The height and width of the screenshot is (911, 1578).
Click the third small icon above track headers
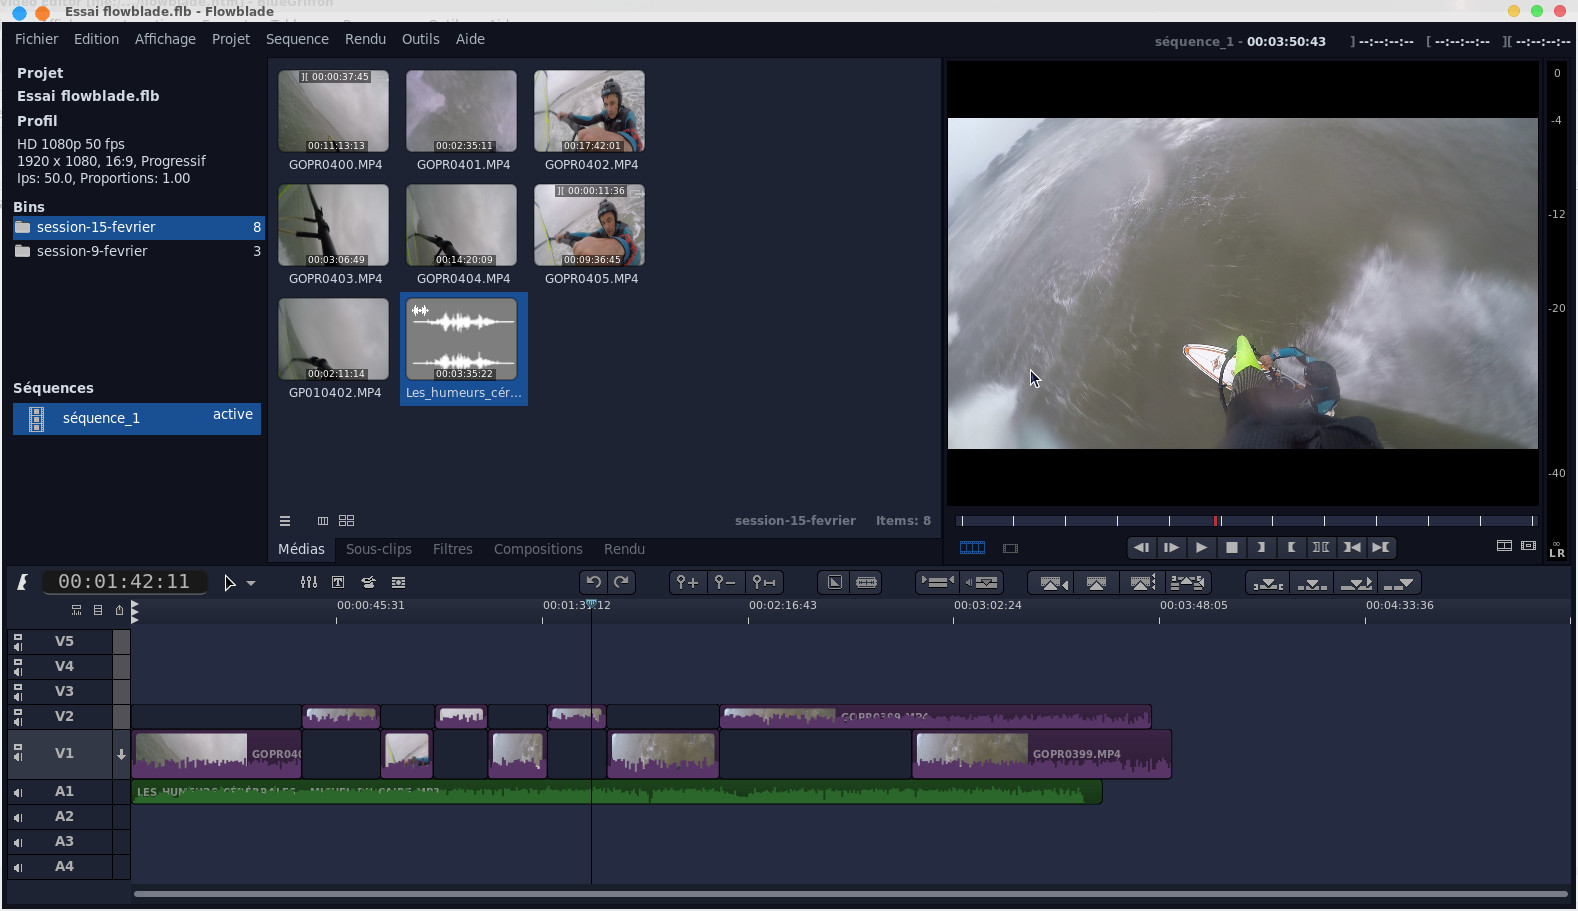coord(119,610)
